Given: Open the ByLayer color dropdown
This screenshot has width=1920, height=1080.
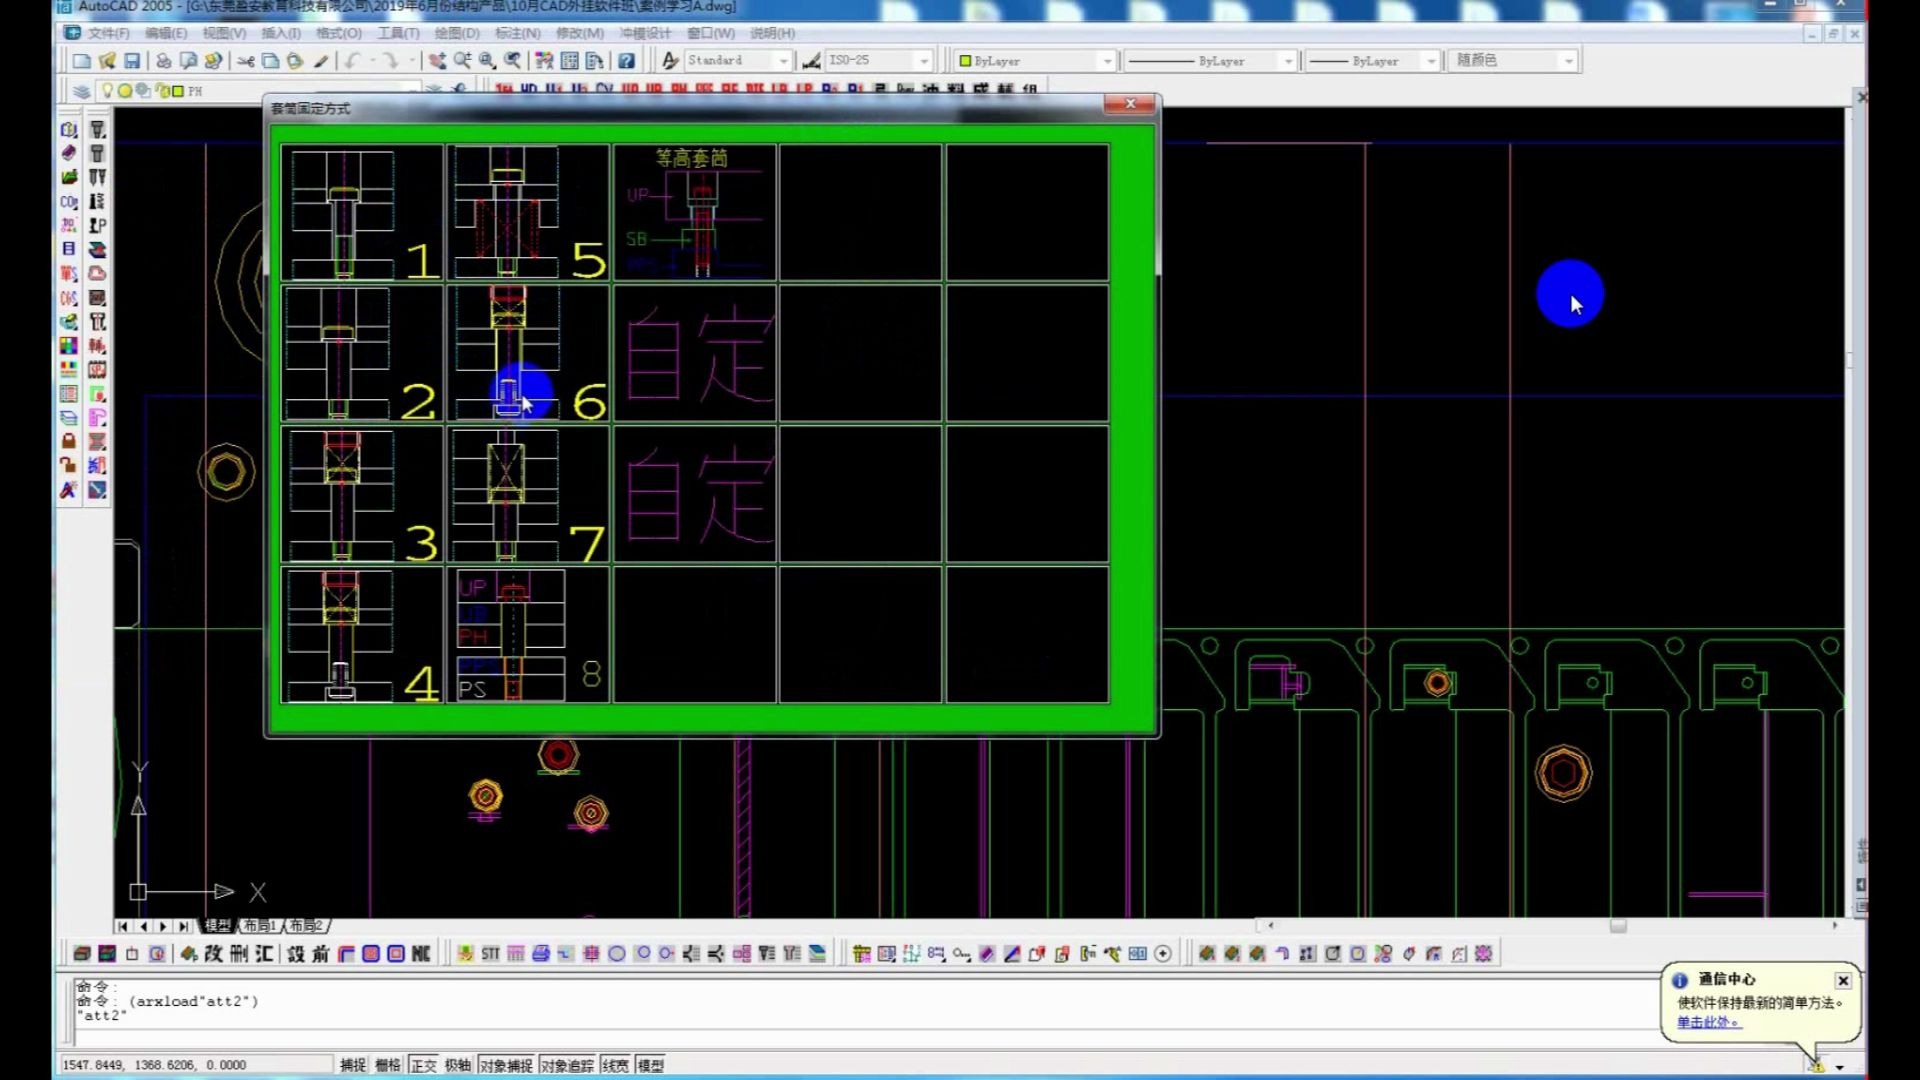Looking at the screenshot, I should point(1106,61).
